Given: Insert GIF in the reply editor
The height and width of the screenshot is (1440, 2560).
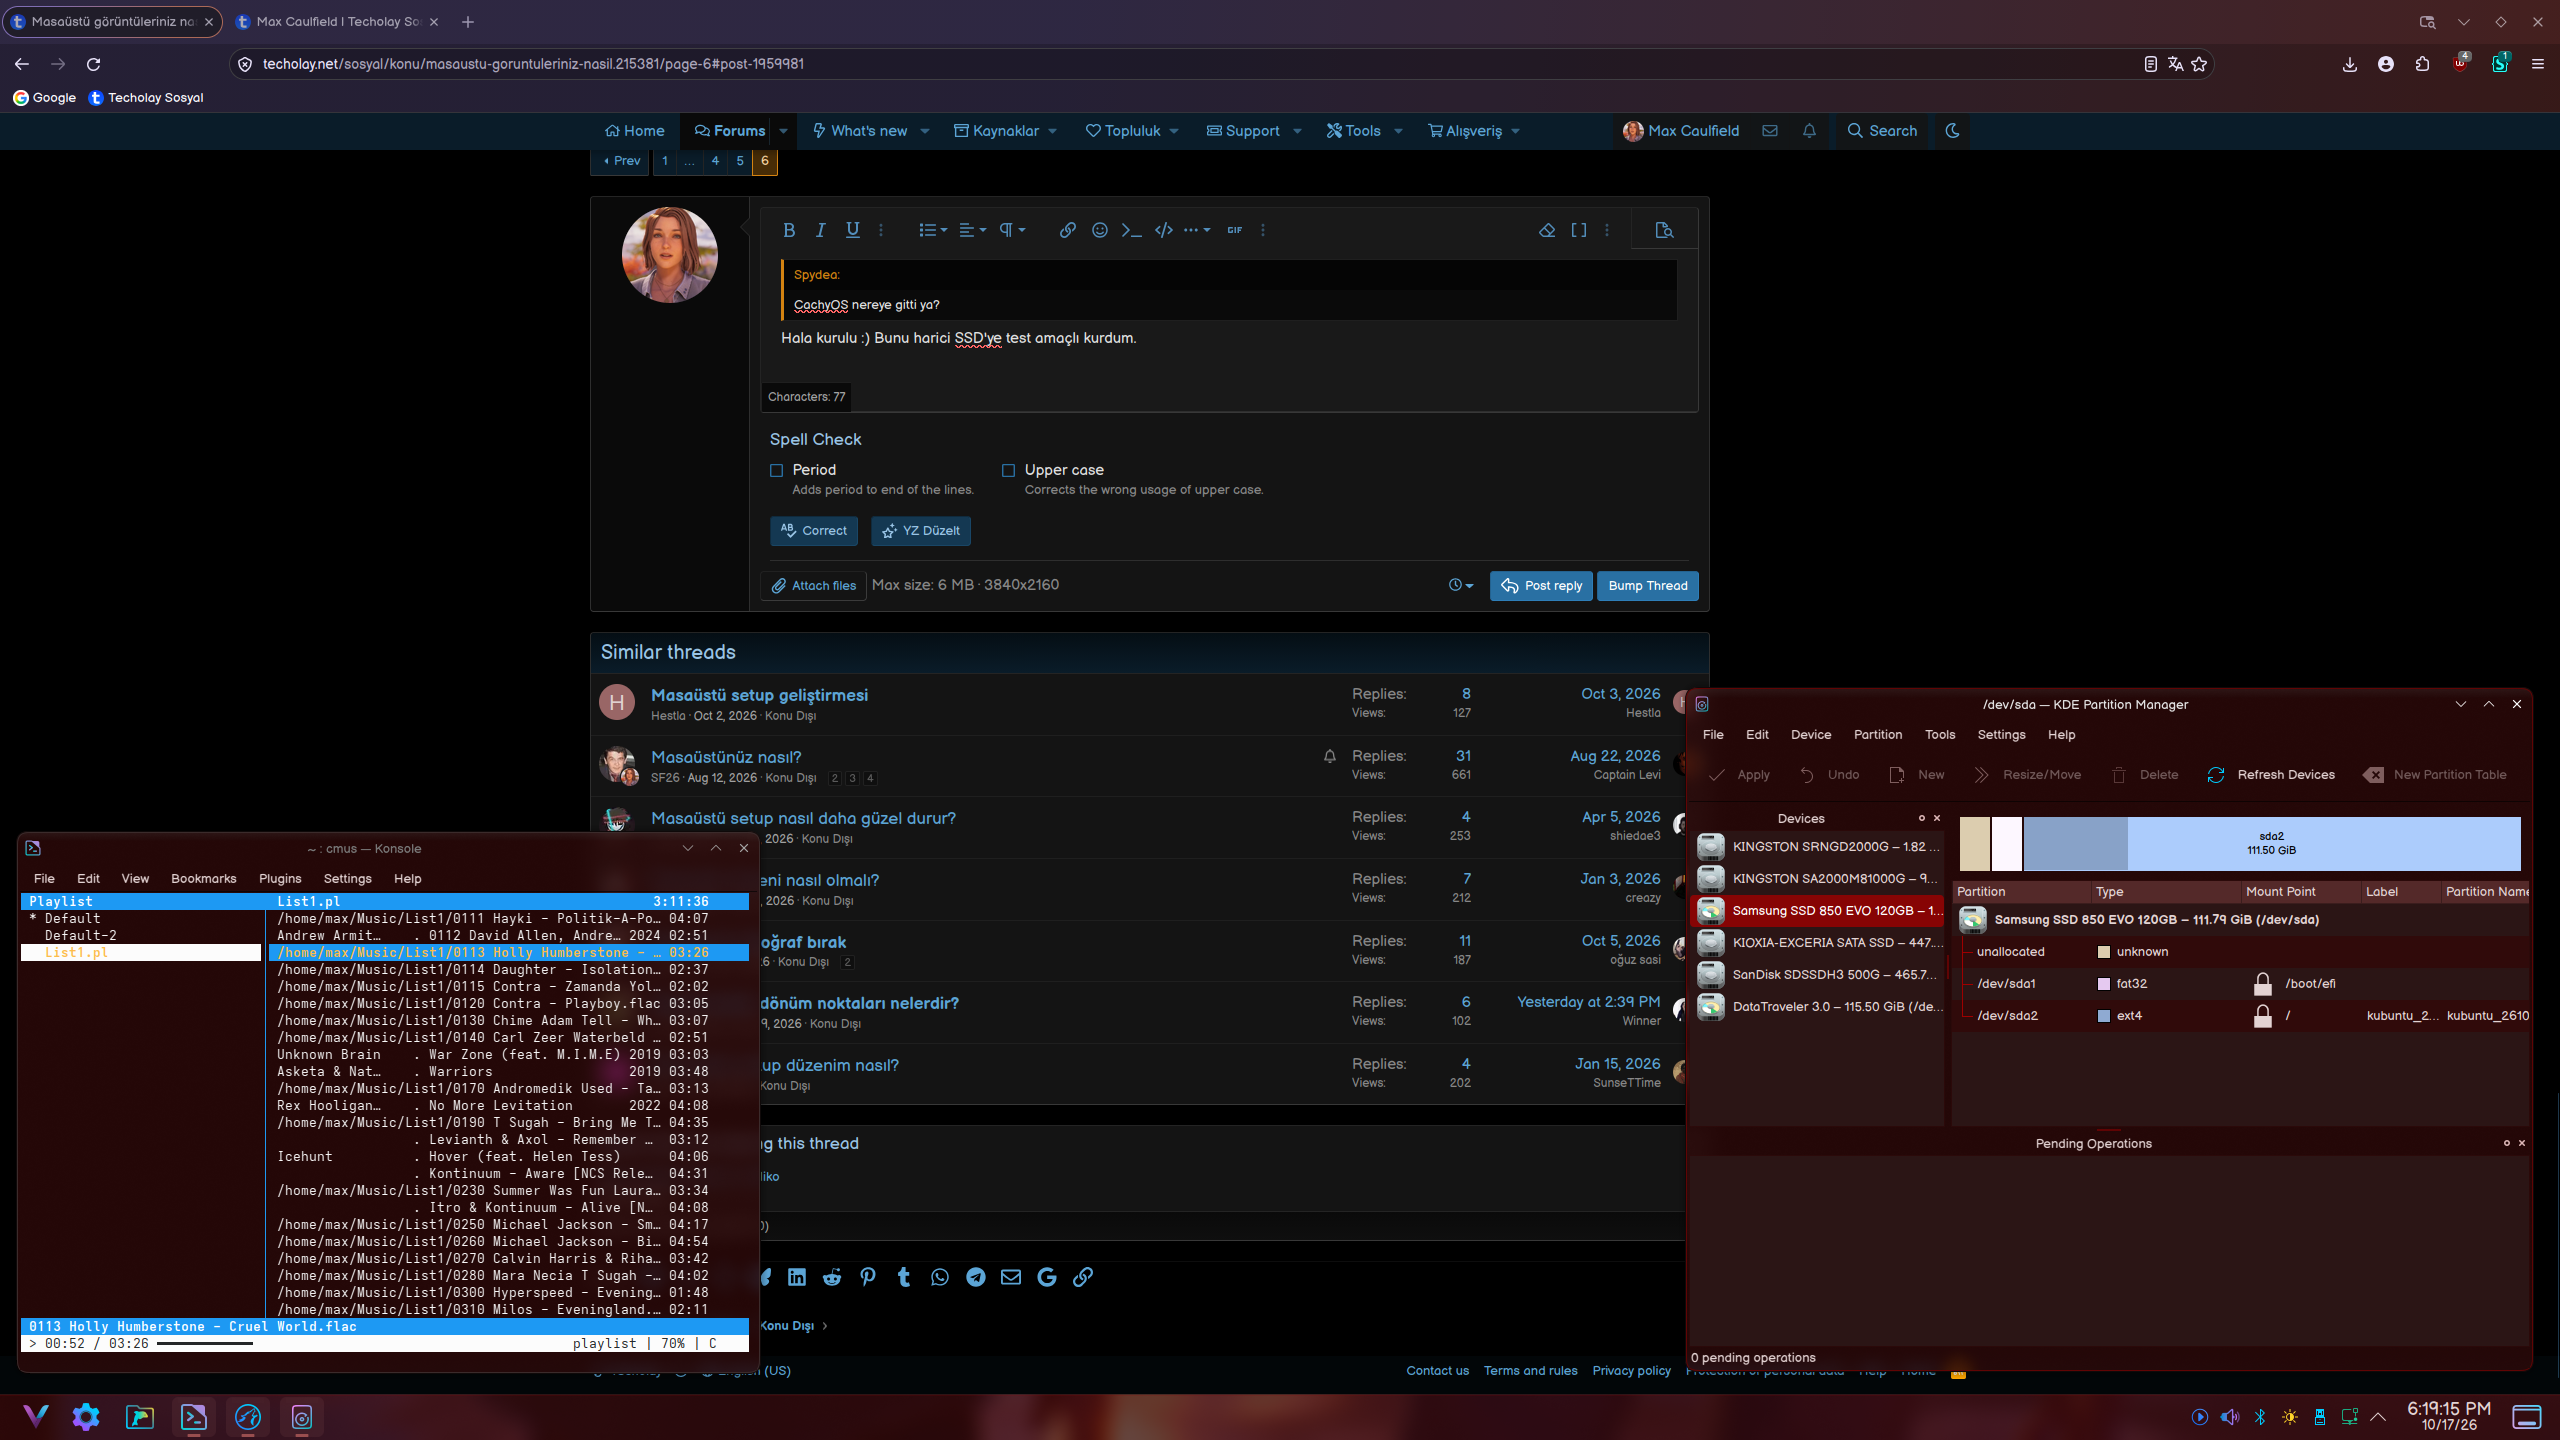Looking at the screenshot, I should pos(1235,230).
